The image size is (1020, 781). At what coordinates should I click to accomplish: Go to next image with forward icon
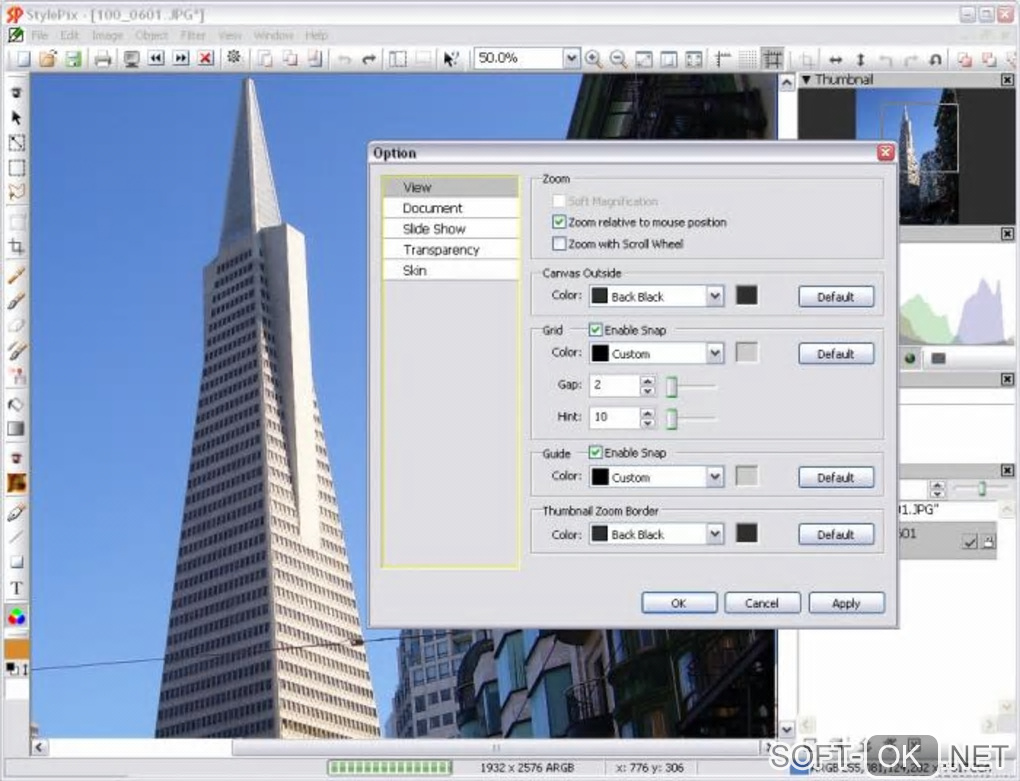tap(181, 59)
